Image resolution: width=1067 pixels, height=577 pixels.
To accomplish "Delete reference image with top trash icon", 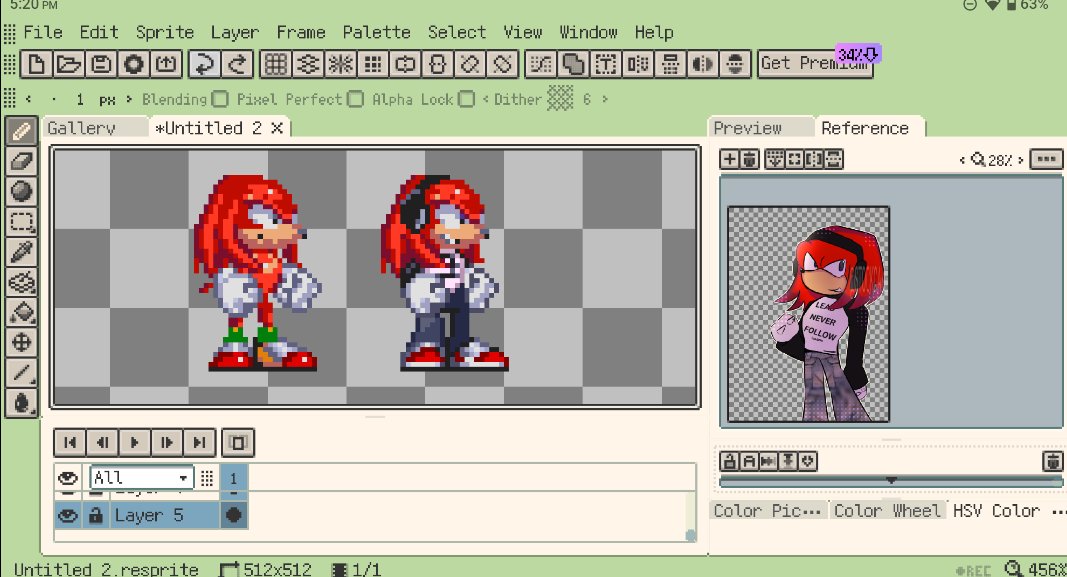I will [x=749, y=159].
